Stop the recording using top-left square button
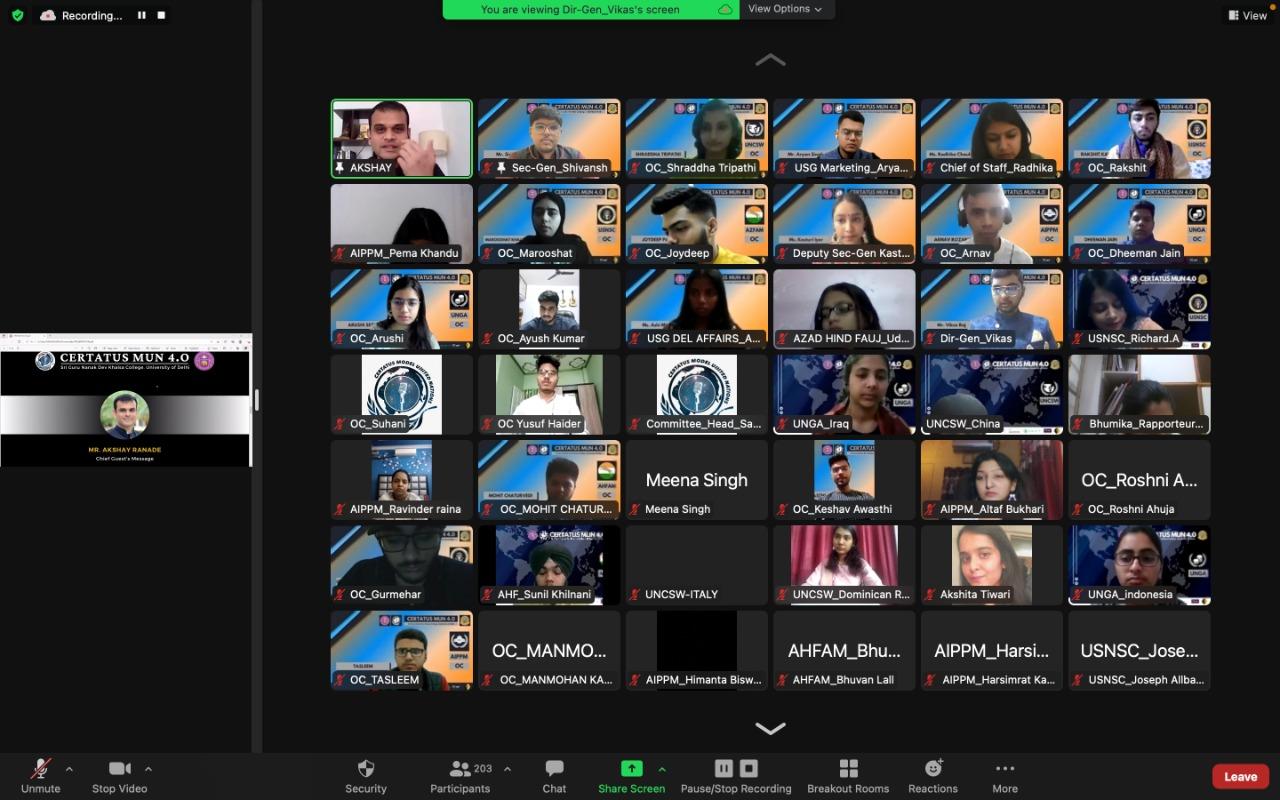Viewport: 1280px width, 800px height. (x=161, y=16)
